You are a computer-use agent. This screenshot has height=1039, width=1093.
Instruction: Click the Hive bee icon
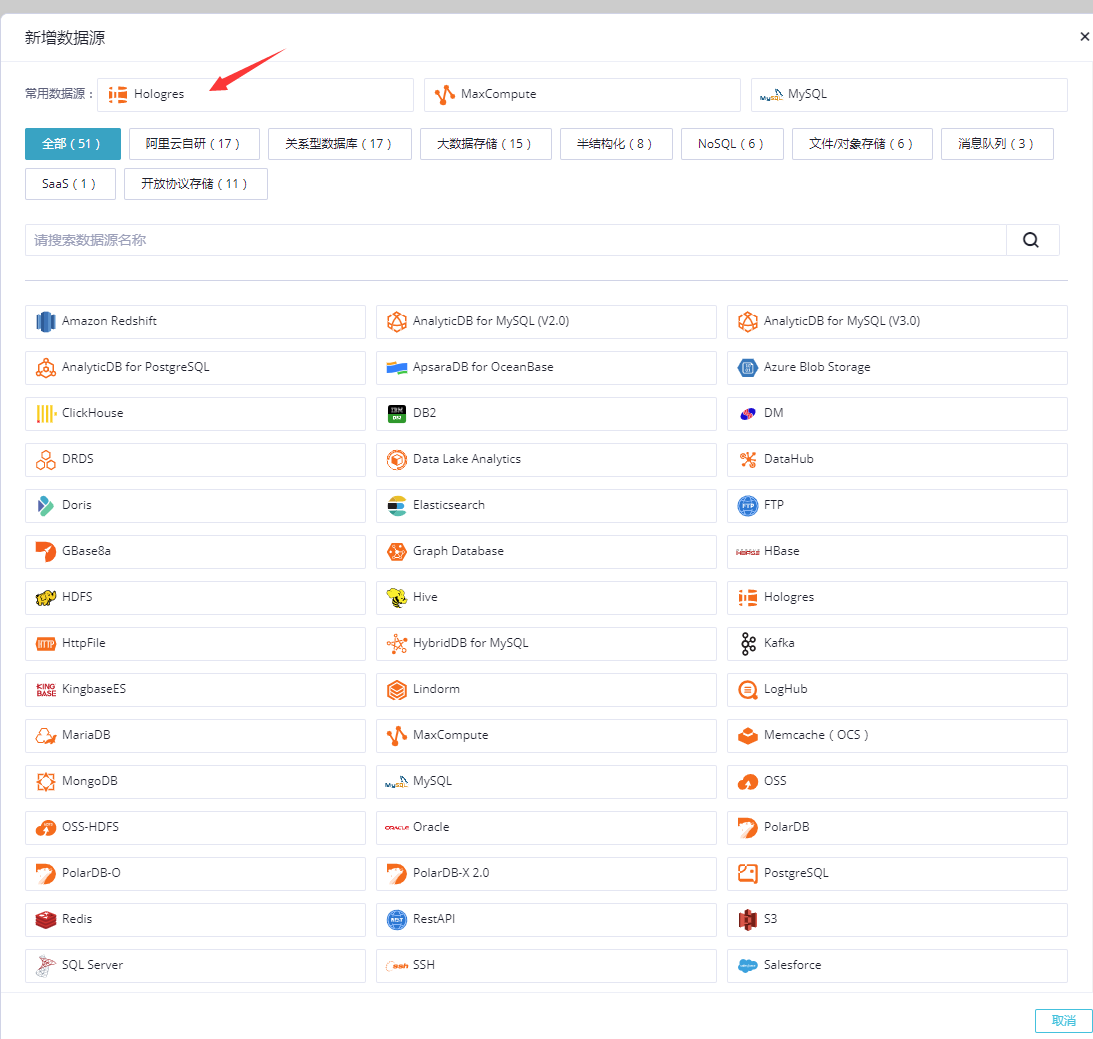[397, 598]
